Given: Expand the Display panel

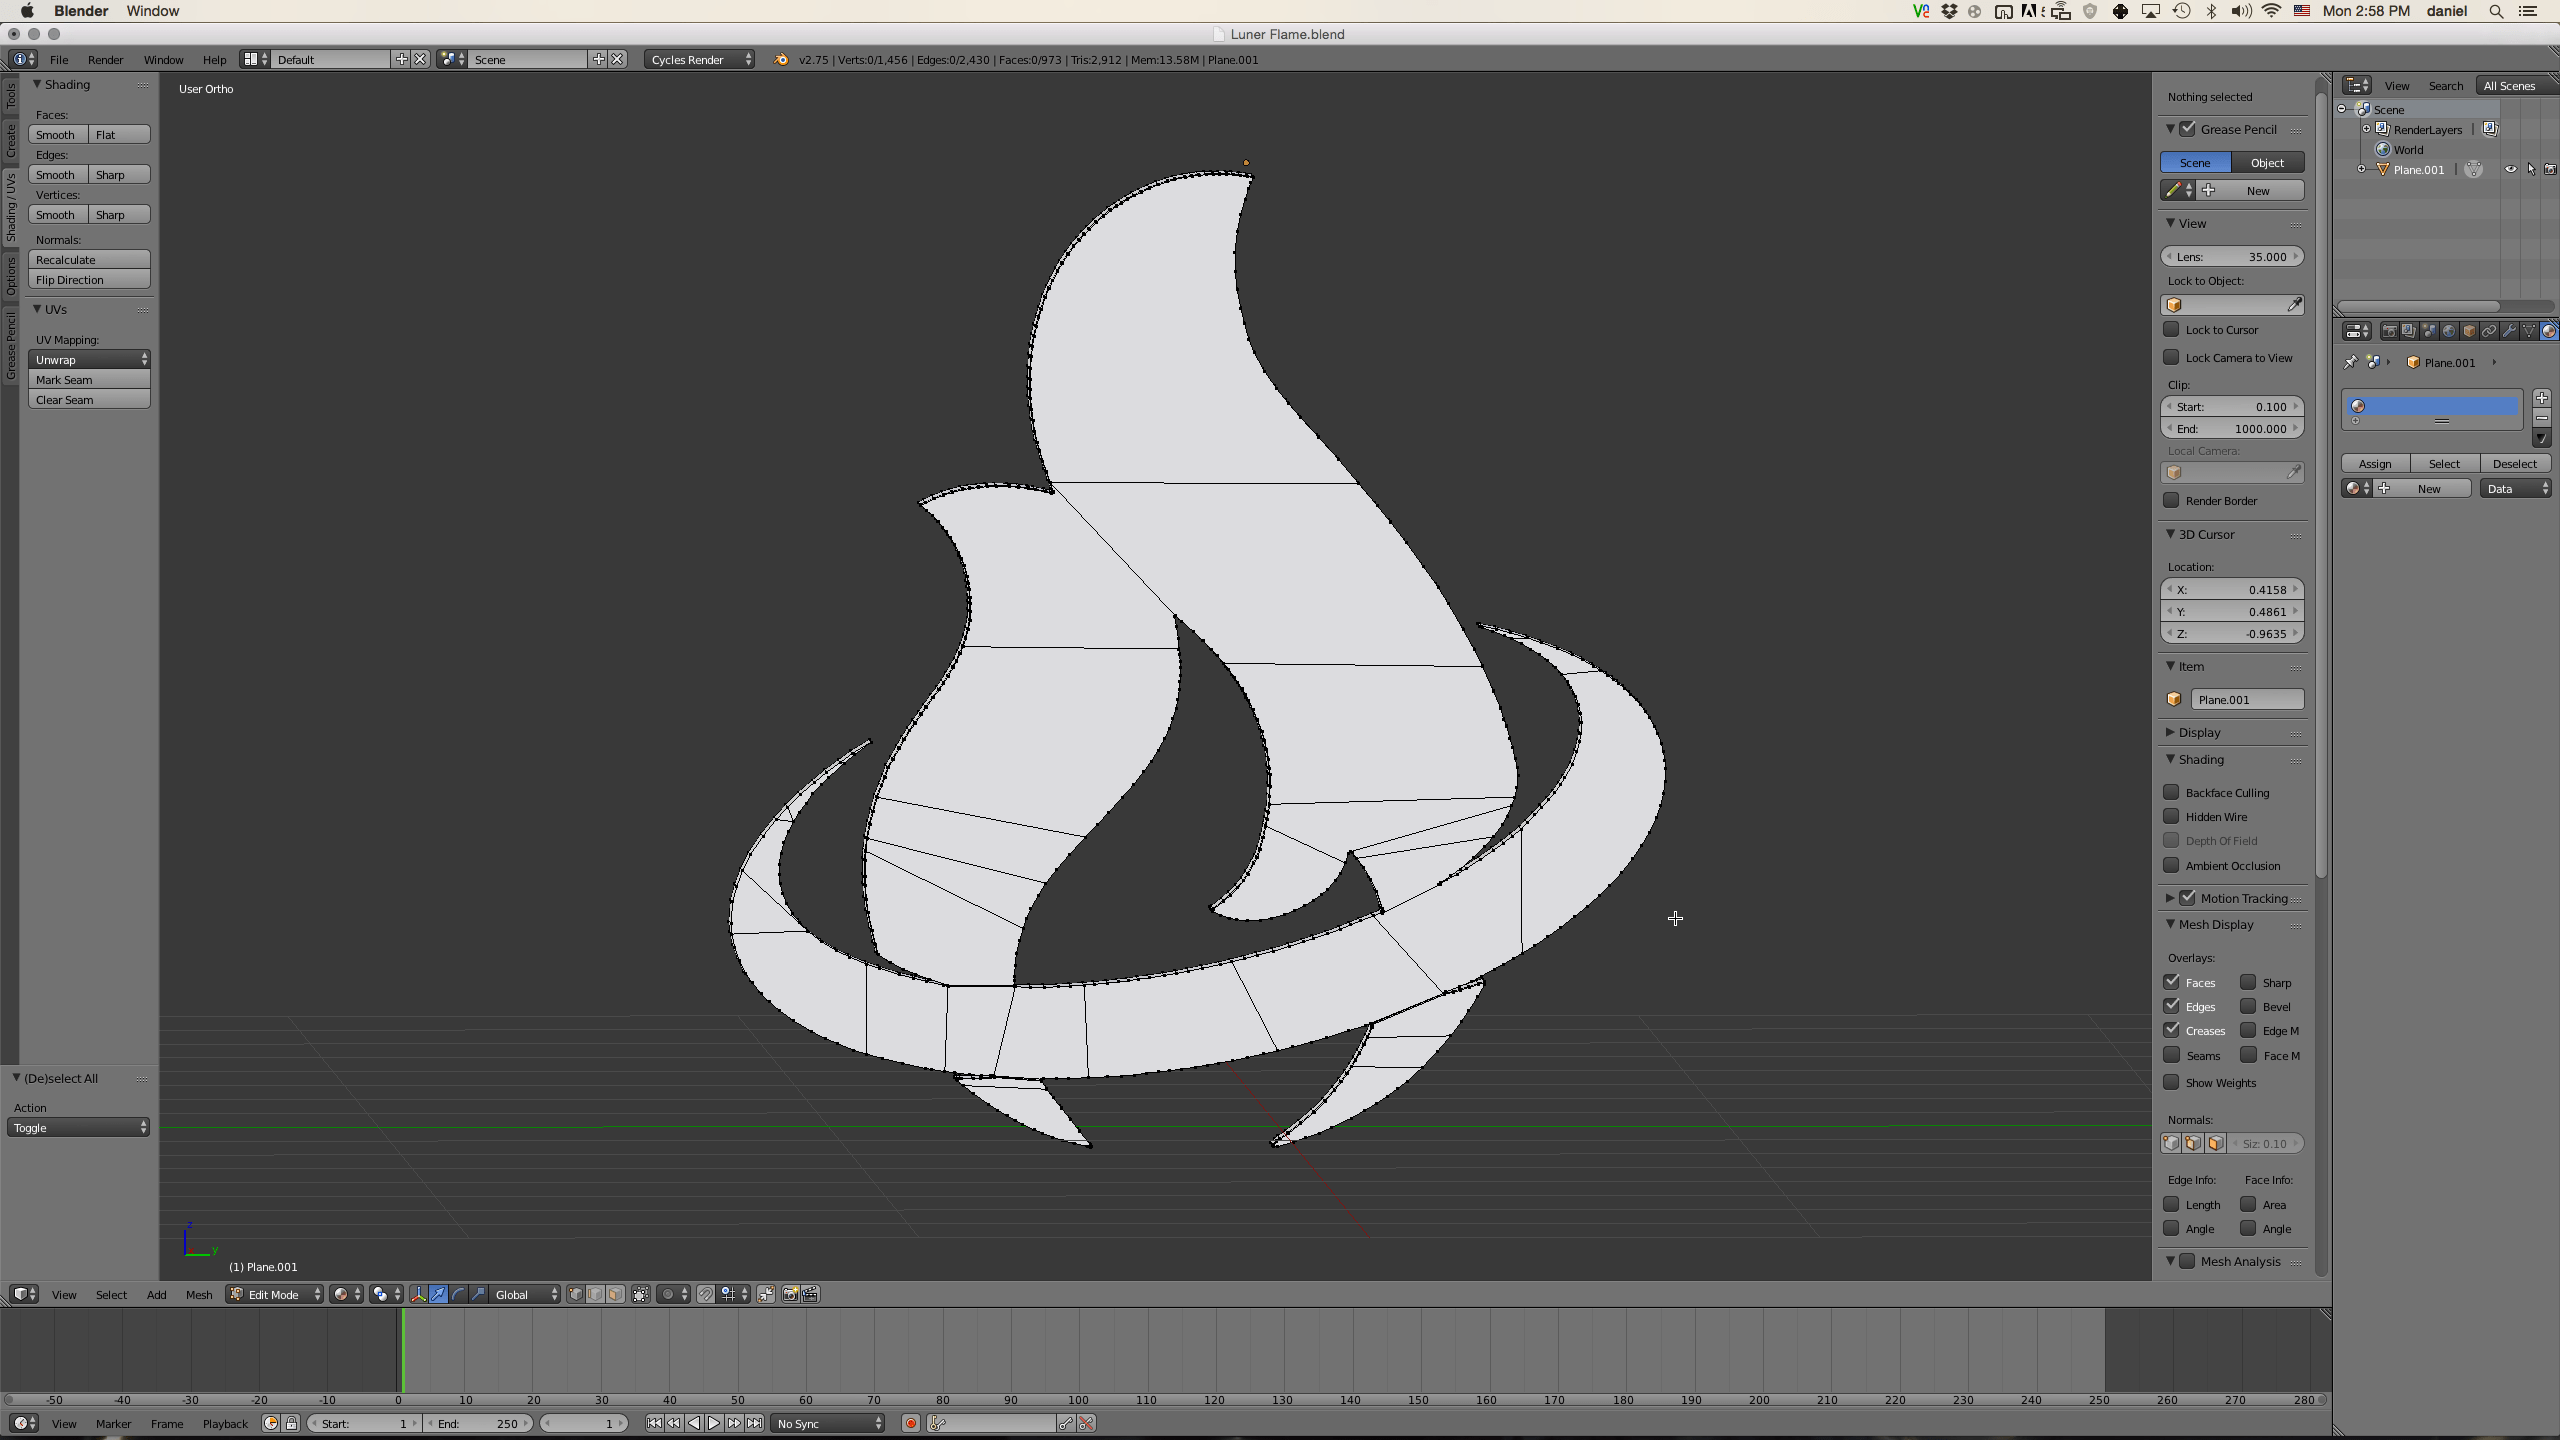Looking at the screenshot, I should coord(2199,732).
